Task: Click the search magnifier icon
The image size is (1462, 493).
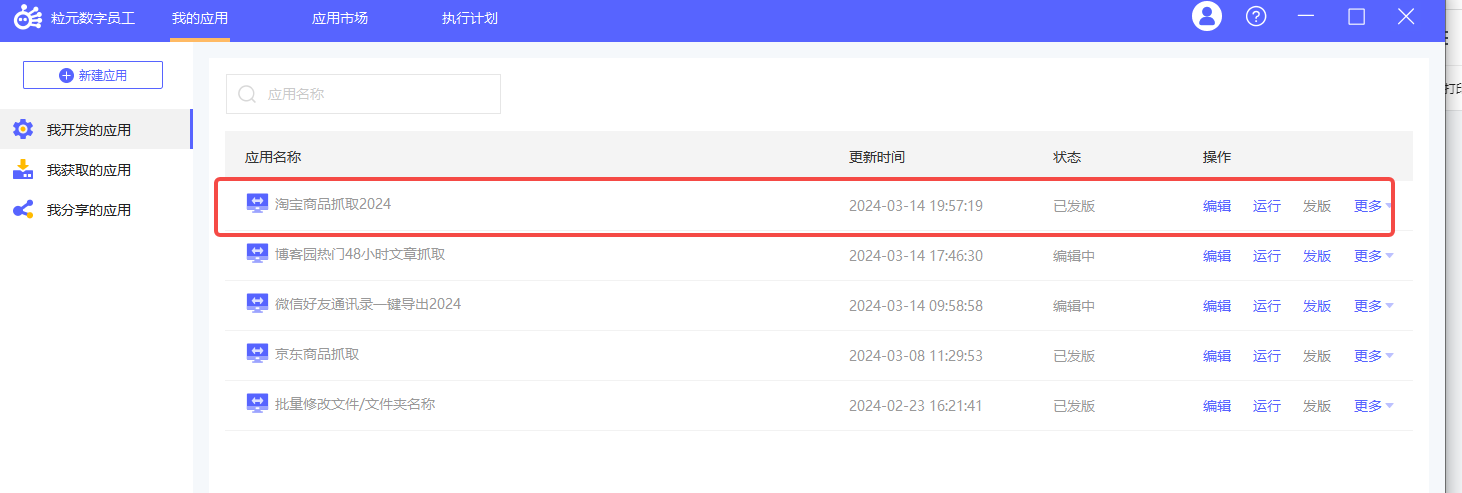Action: (247, 94)
